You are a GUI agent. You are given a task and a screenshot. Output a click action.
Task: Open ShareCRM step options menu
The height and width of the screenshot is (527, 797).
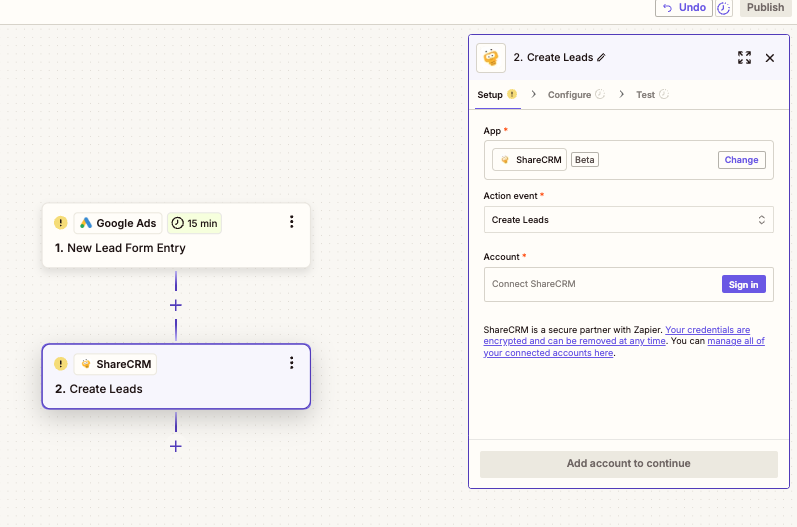point(291,363)
